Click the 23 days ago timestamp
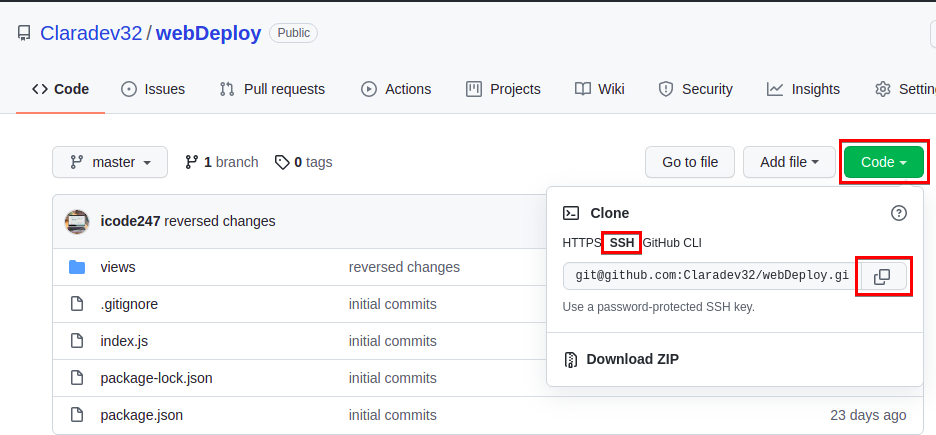The height and width of the screenshot is (435, 936). 868,415
